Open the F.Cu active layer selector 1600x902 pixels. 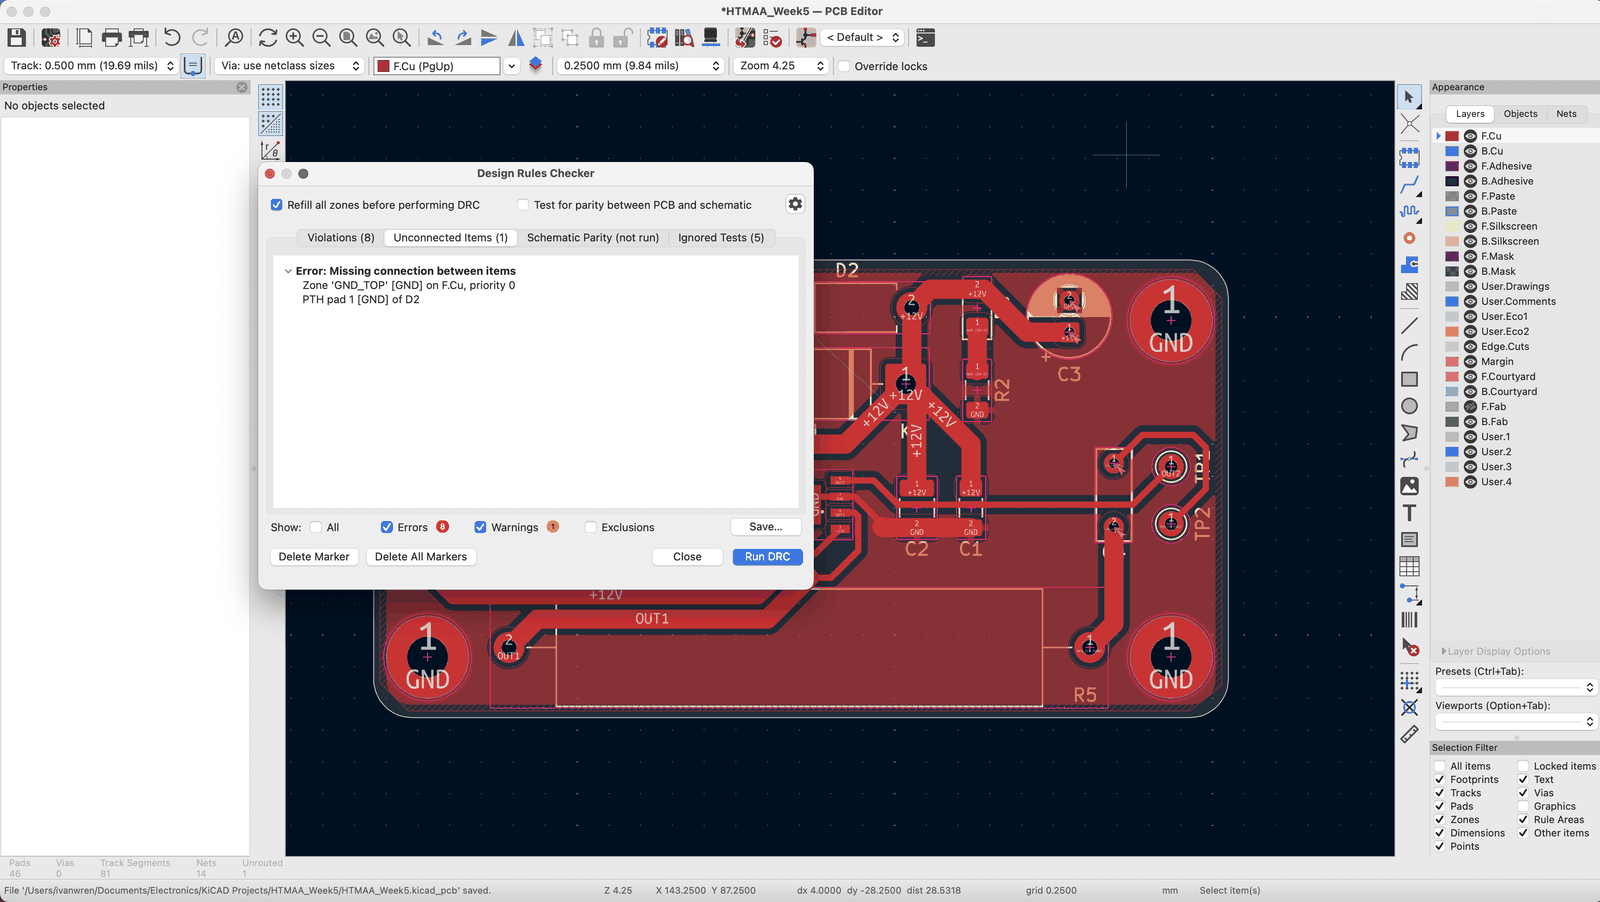pos(446,66)
